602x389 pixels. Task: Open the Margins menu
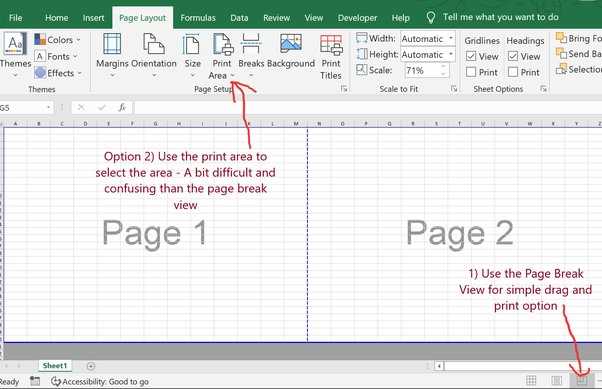coord(112,55)
